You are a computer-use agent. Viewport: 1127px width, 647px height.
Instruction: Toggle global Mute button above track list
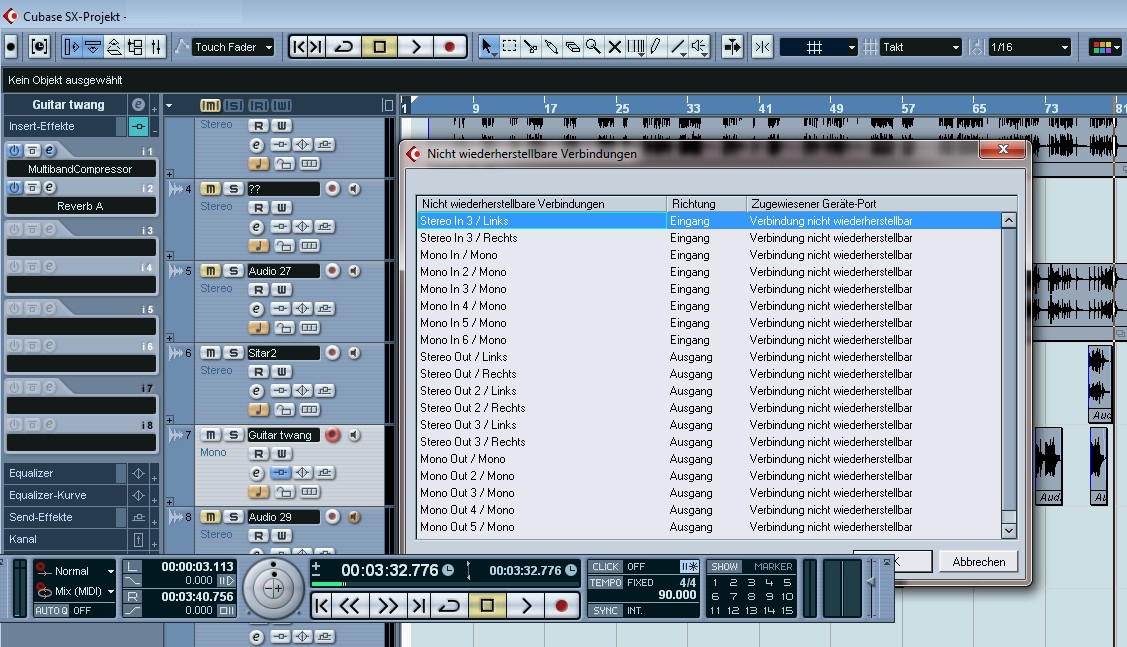coord(210,106)
